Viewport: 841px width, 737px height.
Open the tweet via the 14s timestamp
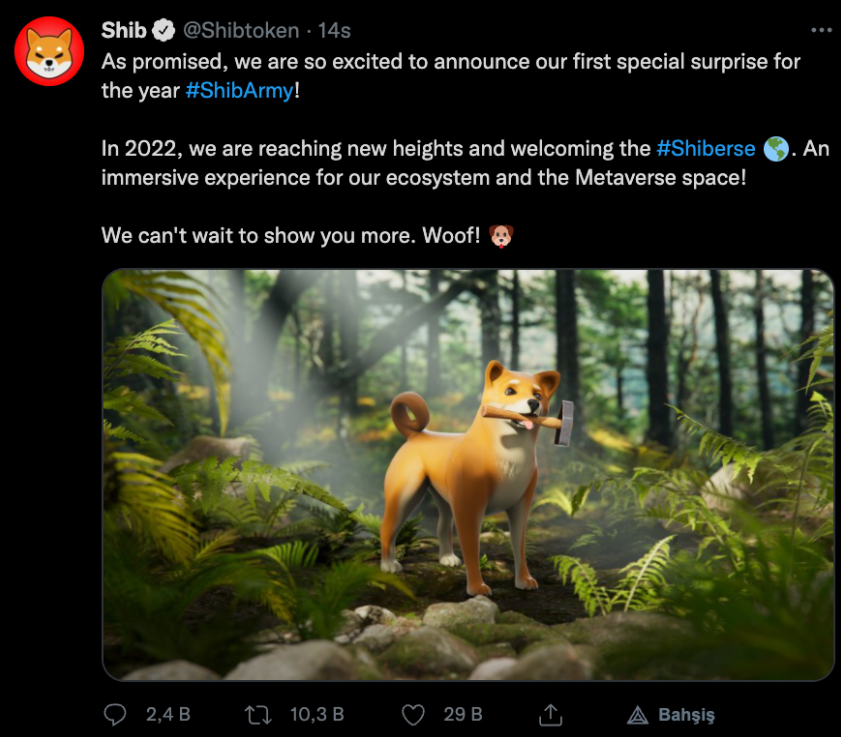click(x=334, y=31)
